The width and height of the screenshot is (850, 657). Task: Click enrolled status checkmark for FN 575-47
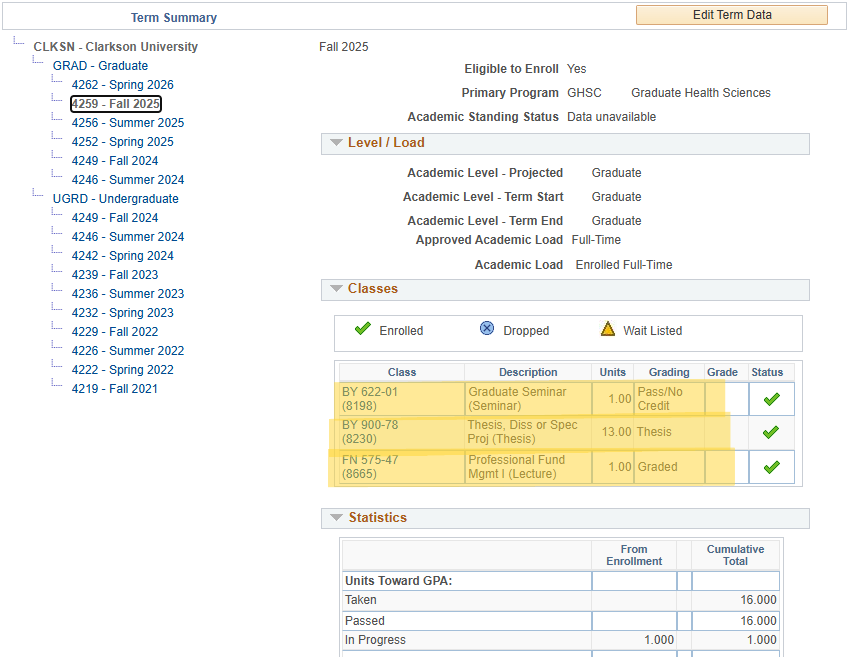[x=771, y=467]
